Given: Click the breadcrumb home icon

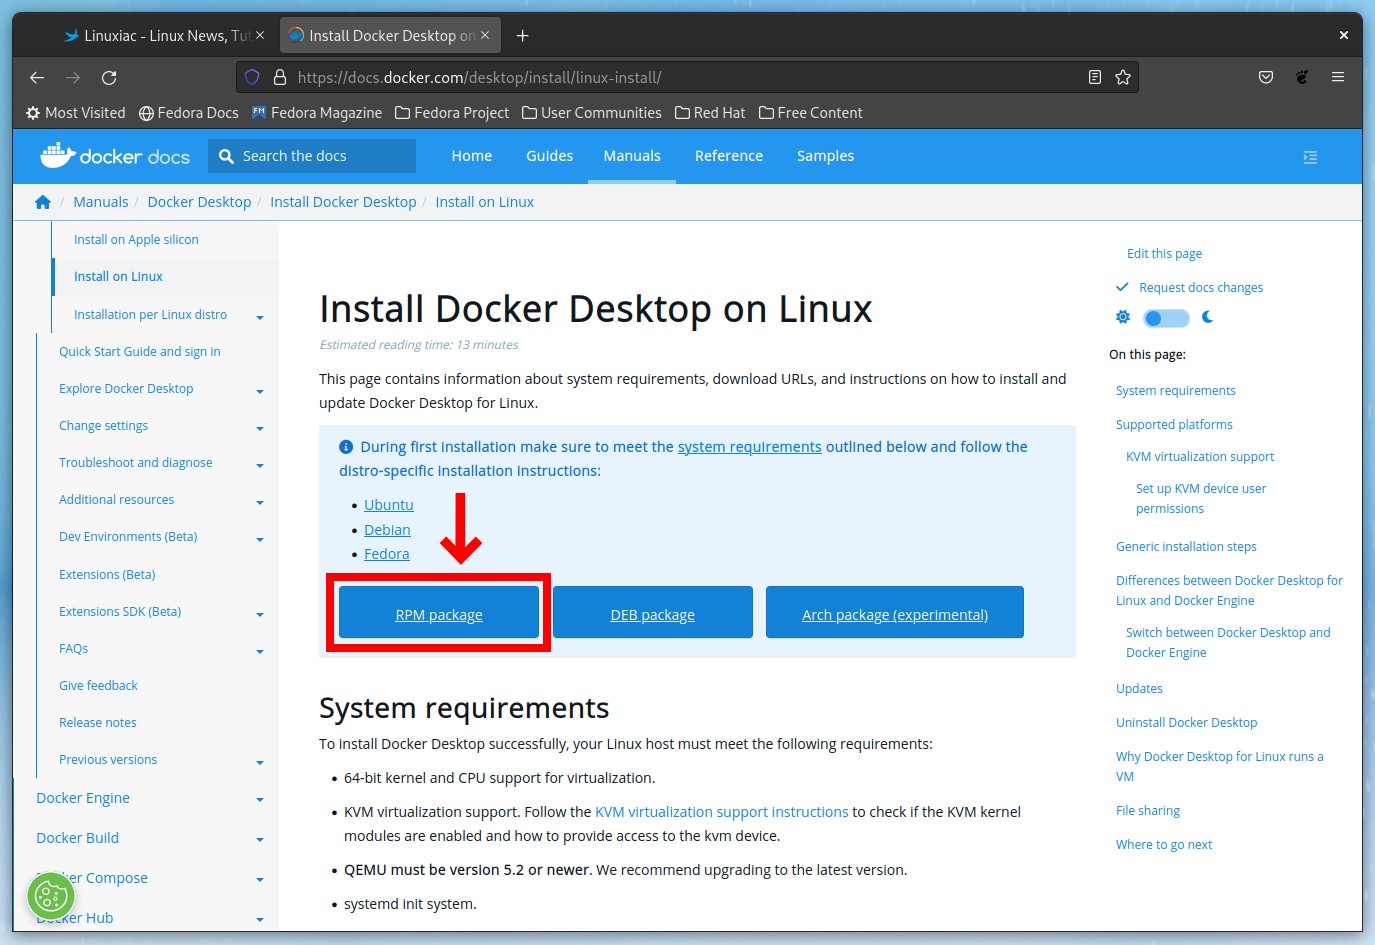Looking at the screenshot, I should pos(42,202).
